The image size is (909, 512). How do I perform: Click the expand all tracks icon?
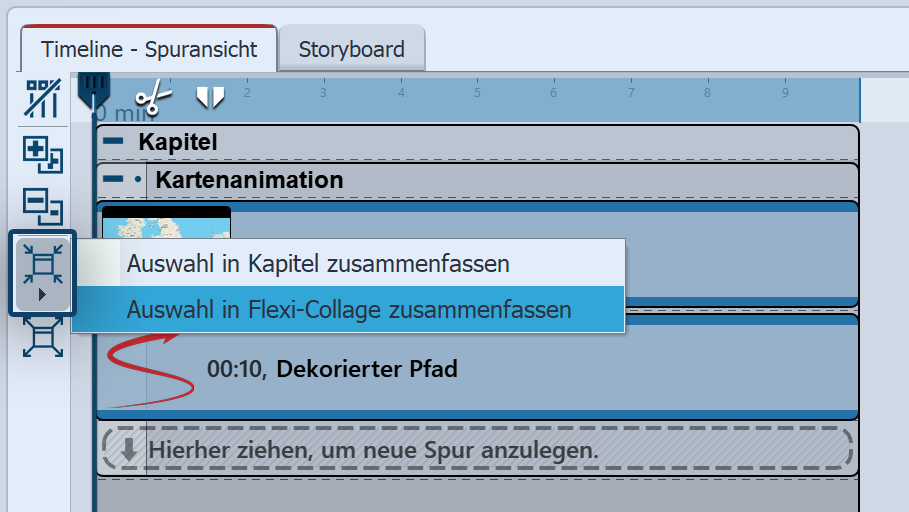43,154
